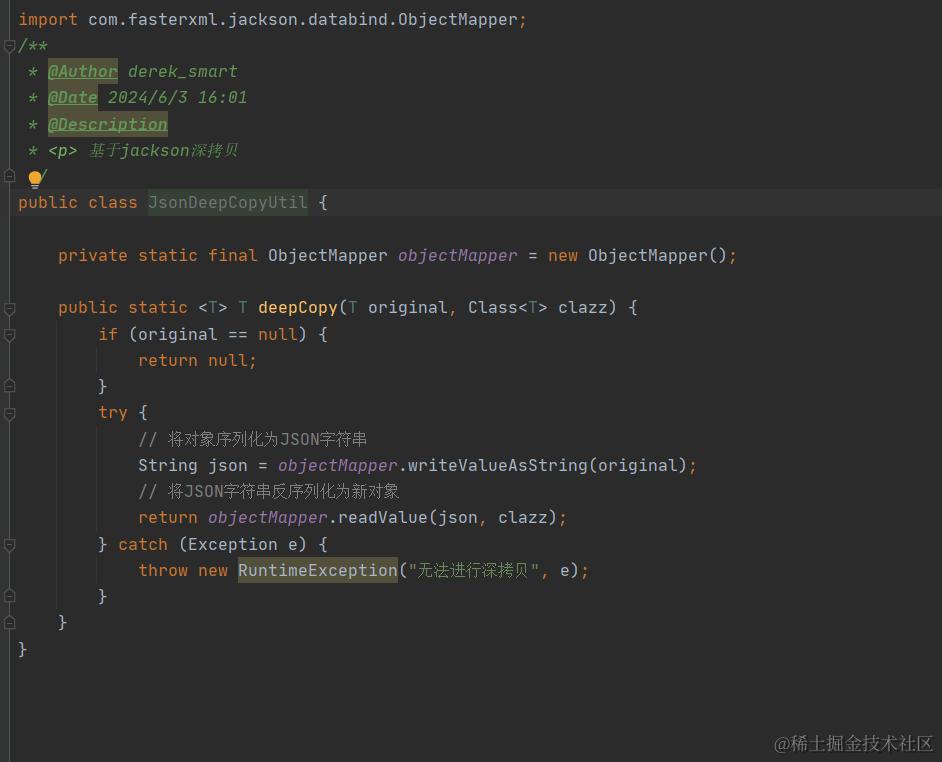Click the highlighted RuntimeException class name
Viewport: 942px width, 762px height.
[x=318, y=570]
